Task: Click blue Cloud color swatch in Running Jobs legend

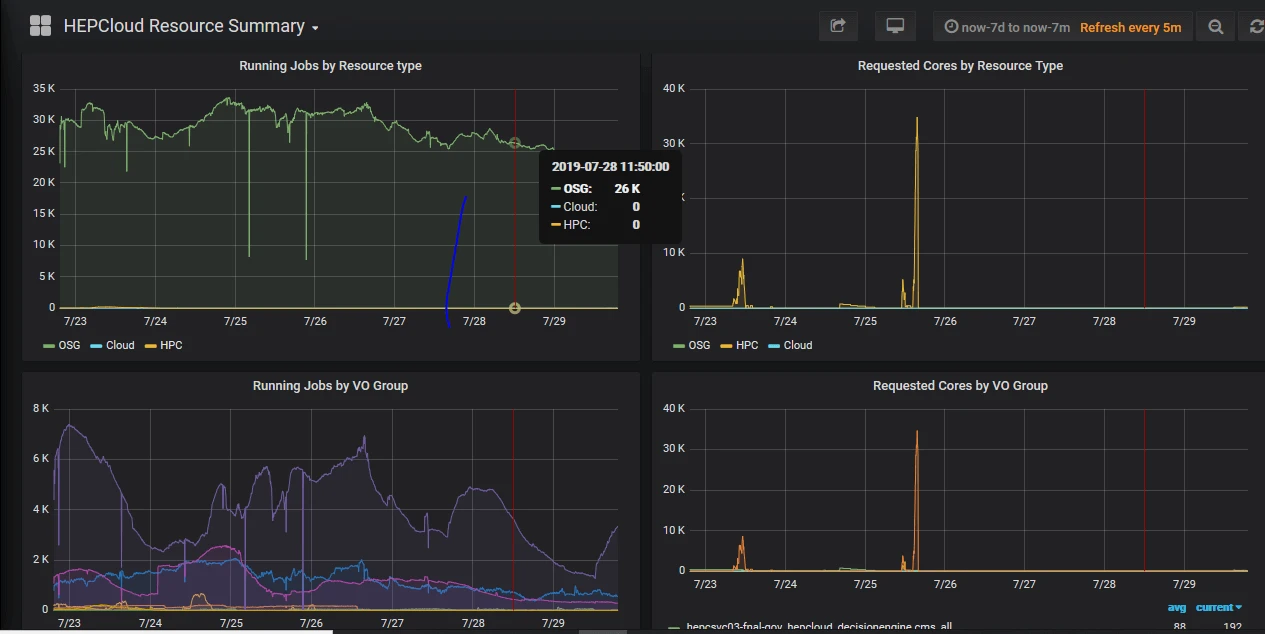Action: (96, 345)
